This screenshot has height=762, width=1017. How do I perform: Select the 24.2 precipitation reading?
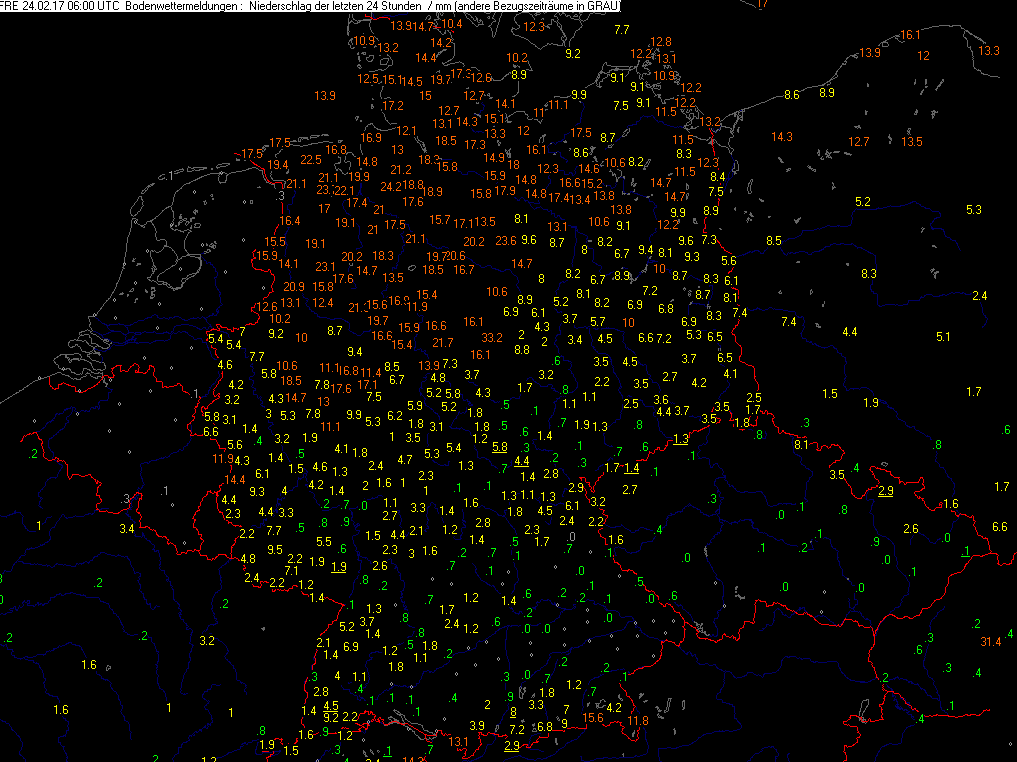coord(391,186)
